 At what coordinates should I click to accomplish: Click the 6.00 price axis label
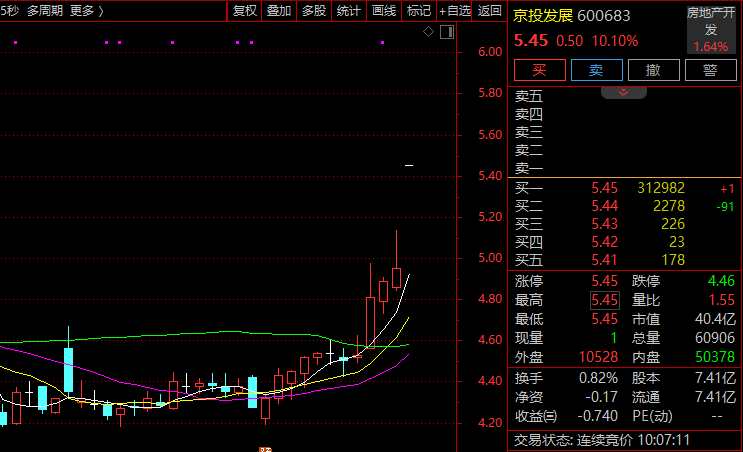point(490,52)
